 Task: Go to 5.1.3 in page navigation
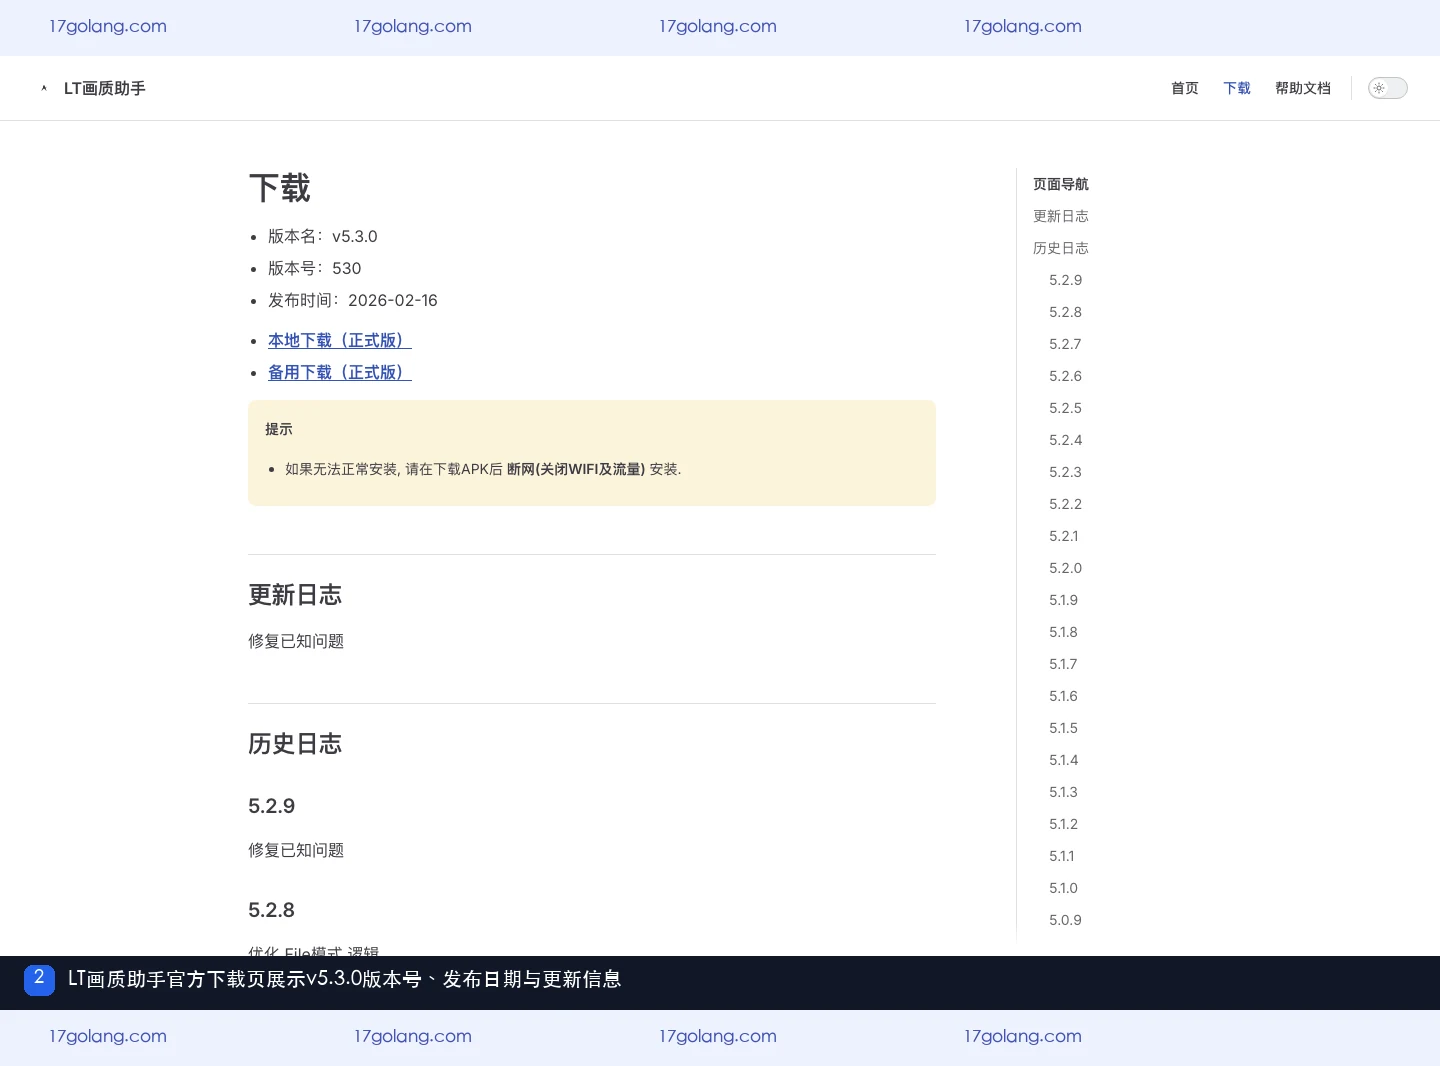click(x=1063, y=792)
